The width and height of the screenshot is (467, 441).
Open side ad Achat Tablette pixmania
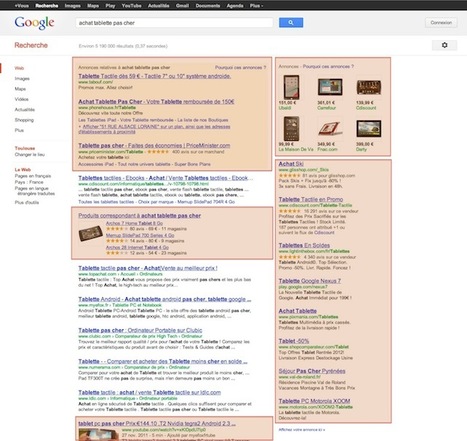click(x=298, y=311)
